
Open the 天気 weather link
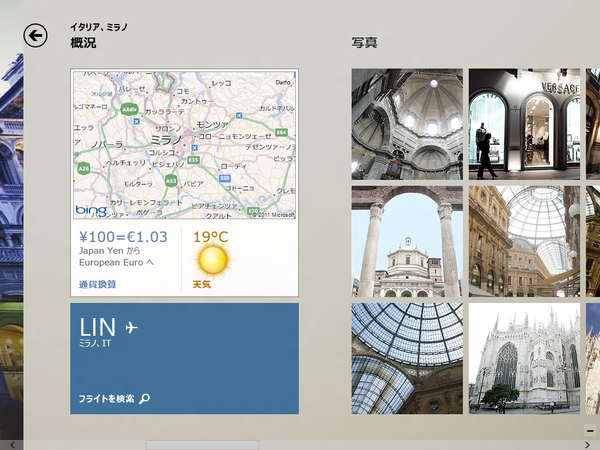tap(202, 284)
